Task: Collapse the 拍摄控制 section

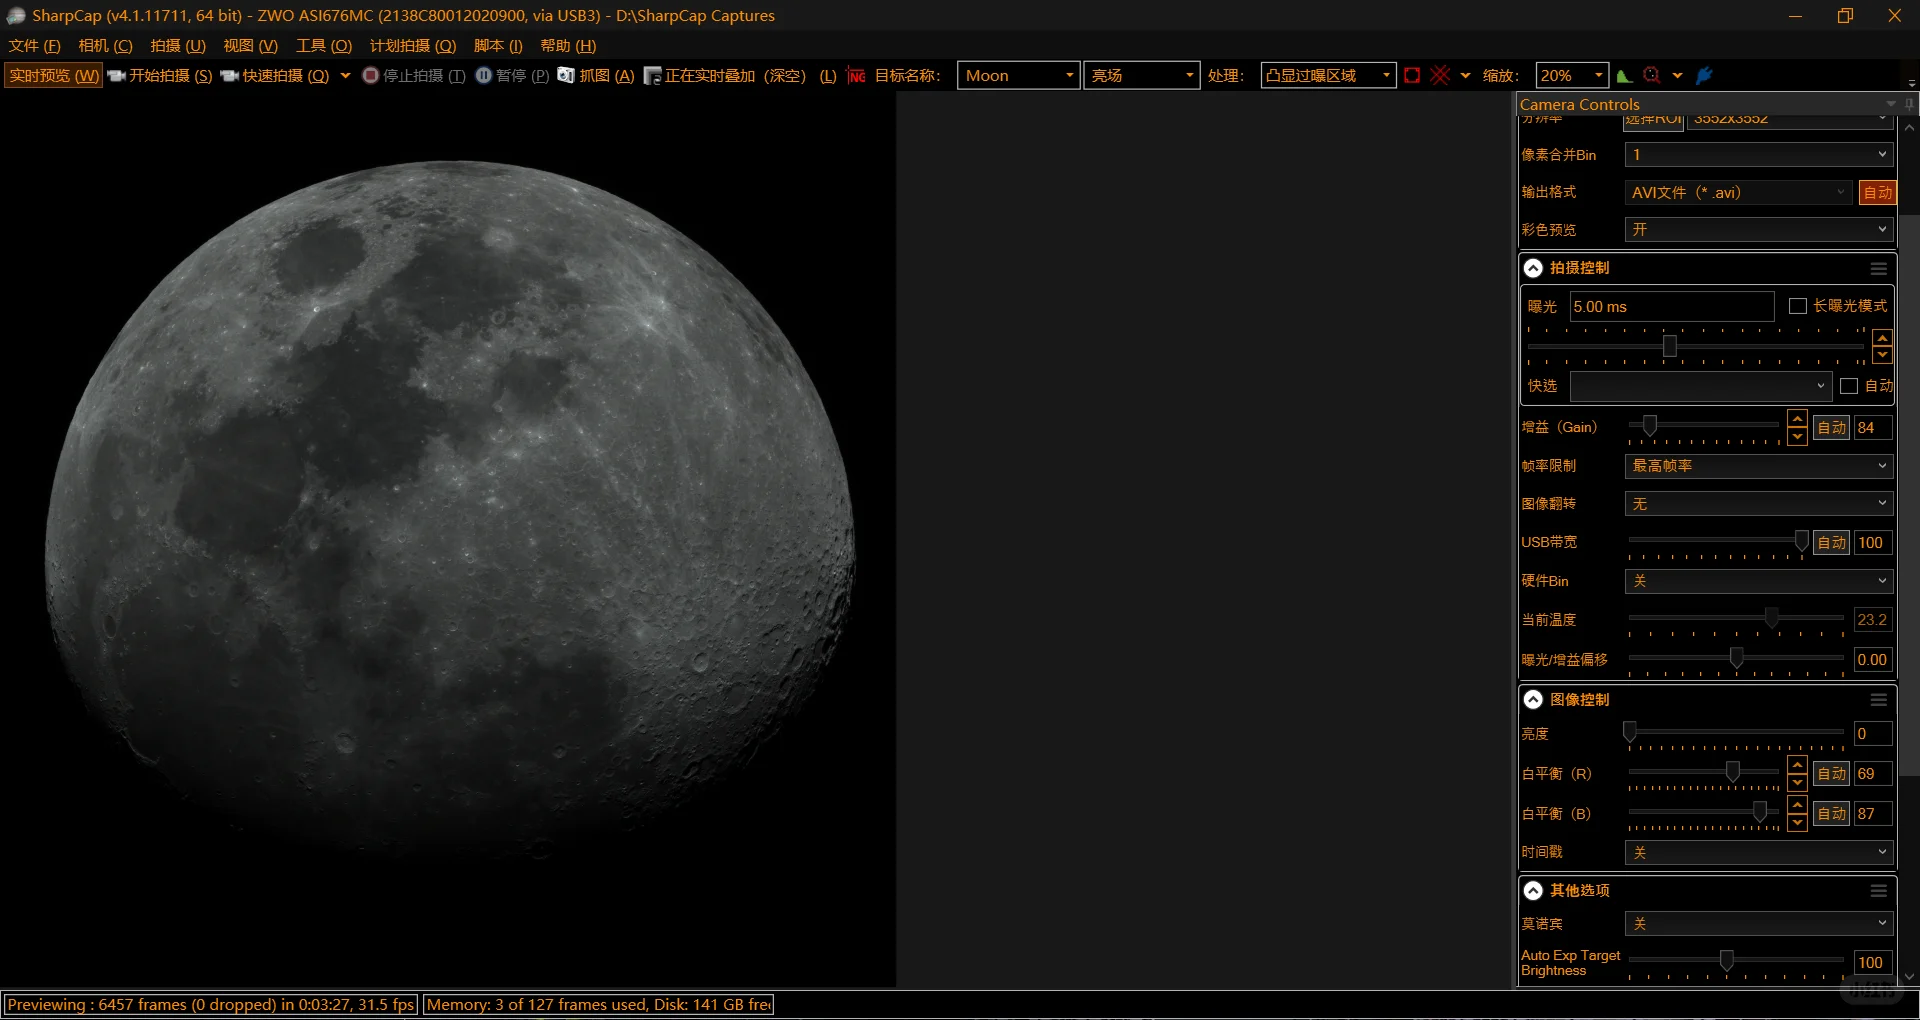Action: 1533,268
